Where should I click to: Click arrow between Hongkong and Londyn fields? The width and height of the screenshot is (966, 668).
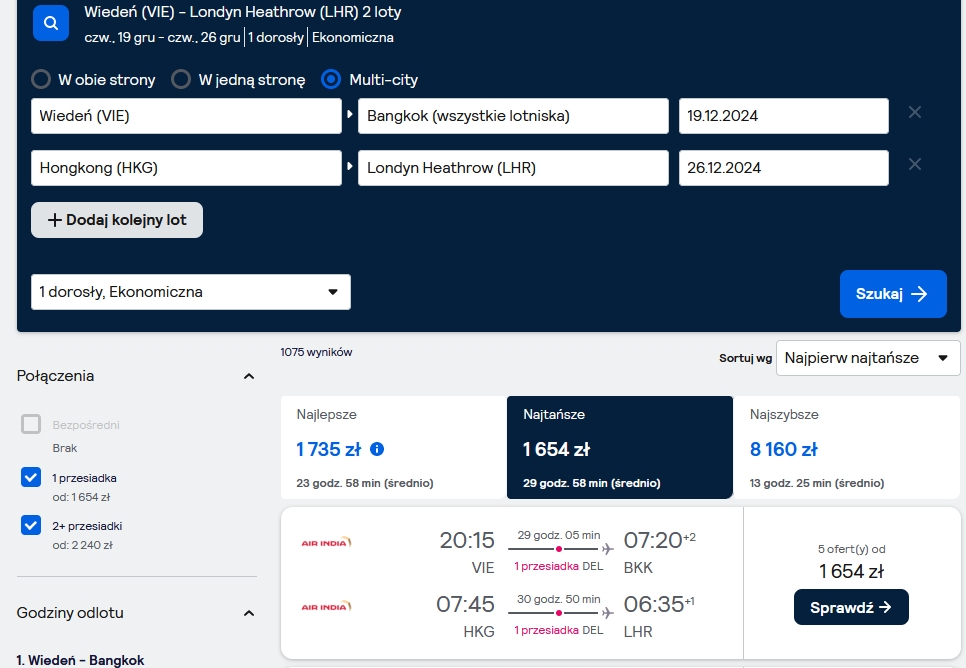pyautogui.click(x=350, y=166)
